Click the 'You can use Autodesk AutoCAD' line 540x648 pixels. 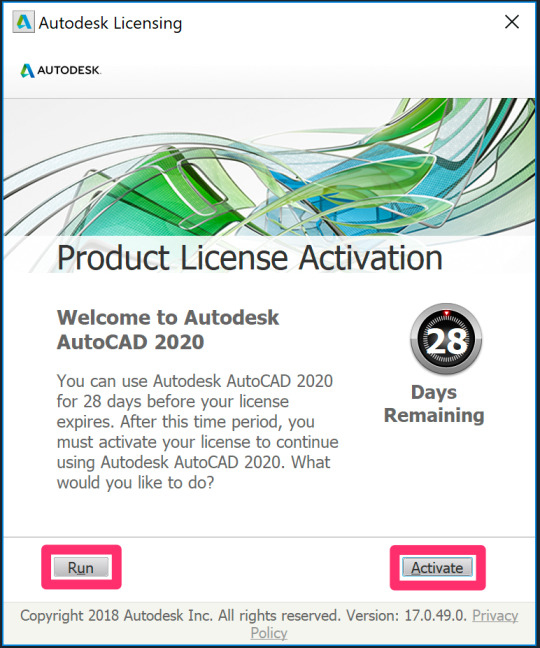[194, 381]
